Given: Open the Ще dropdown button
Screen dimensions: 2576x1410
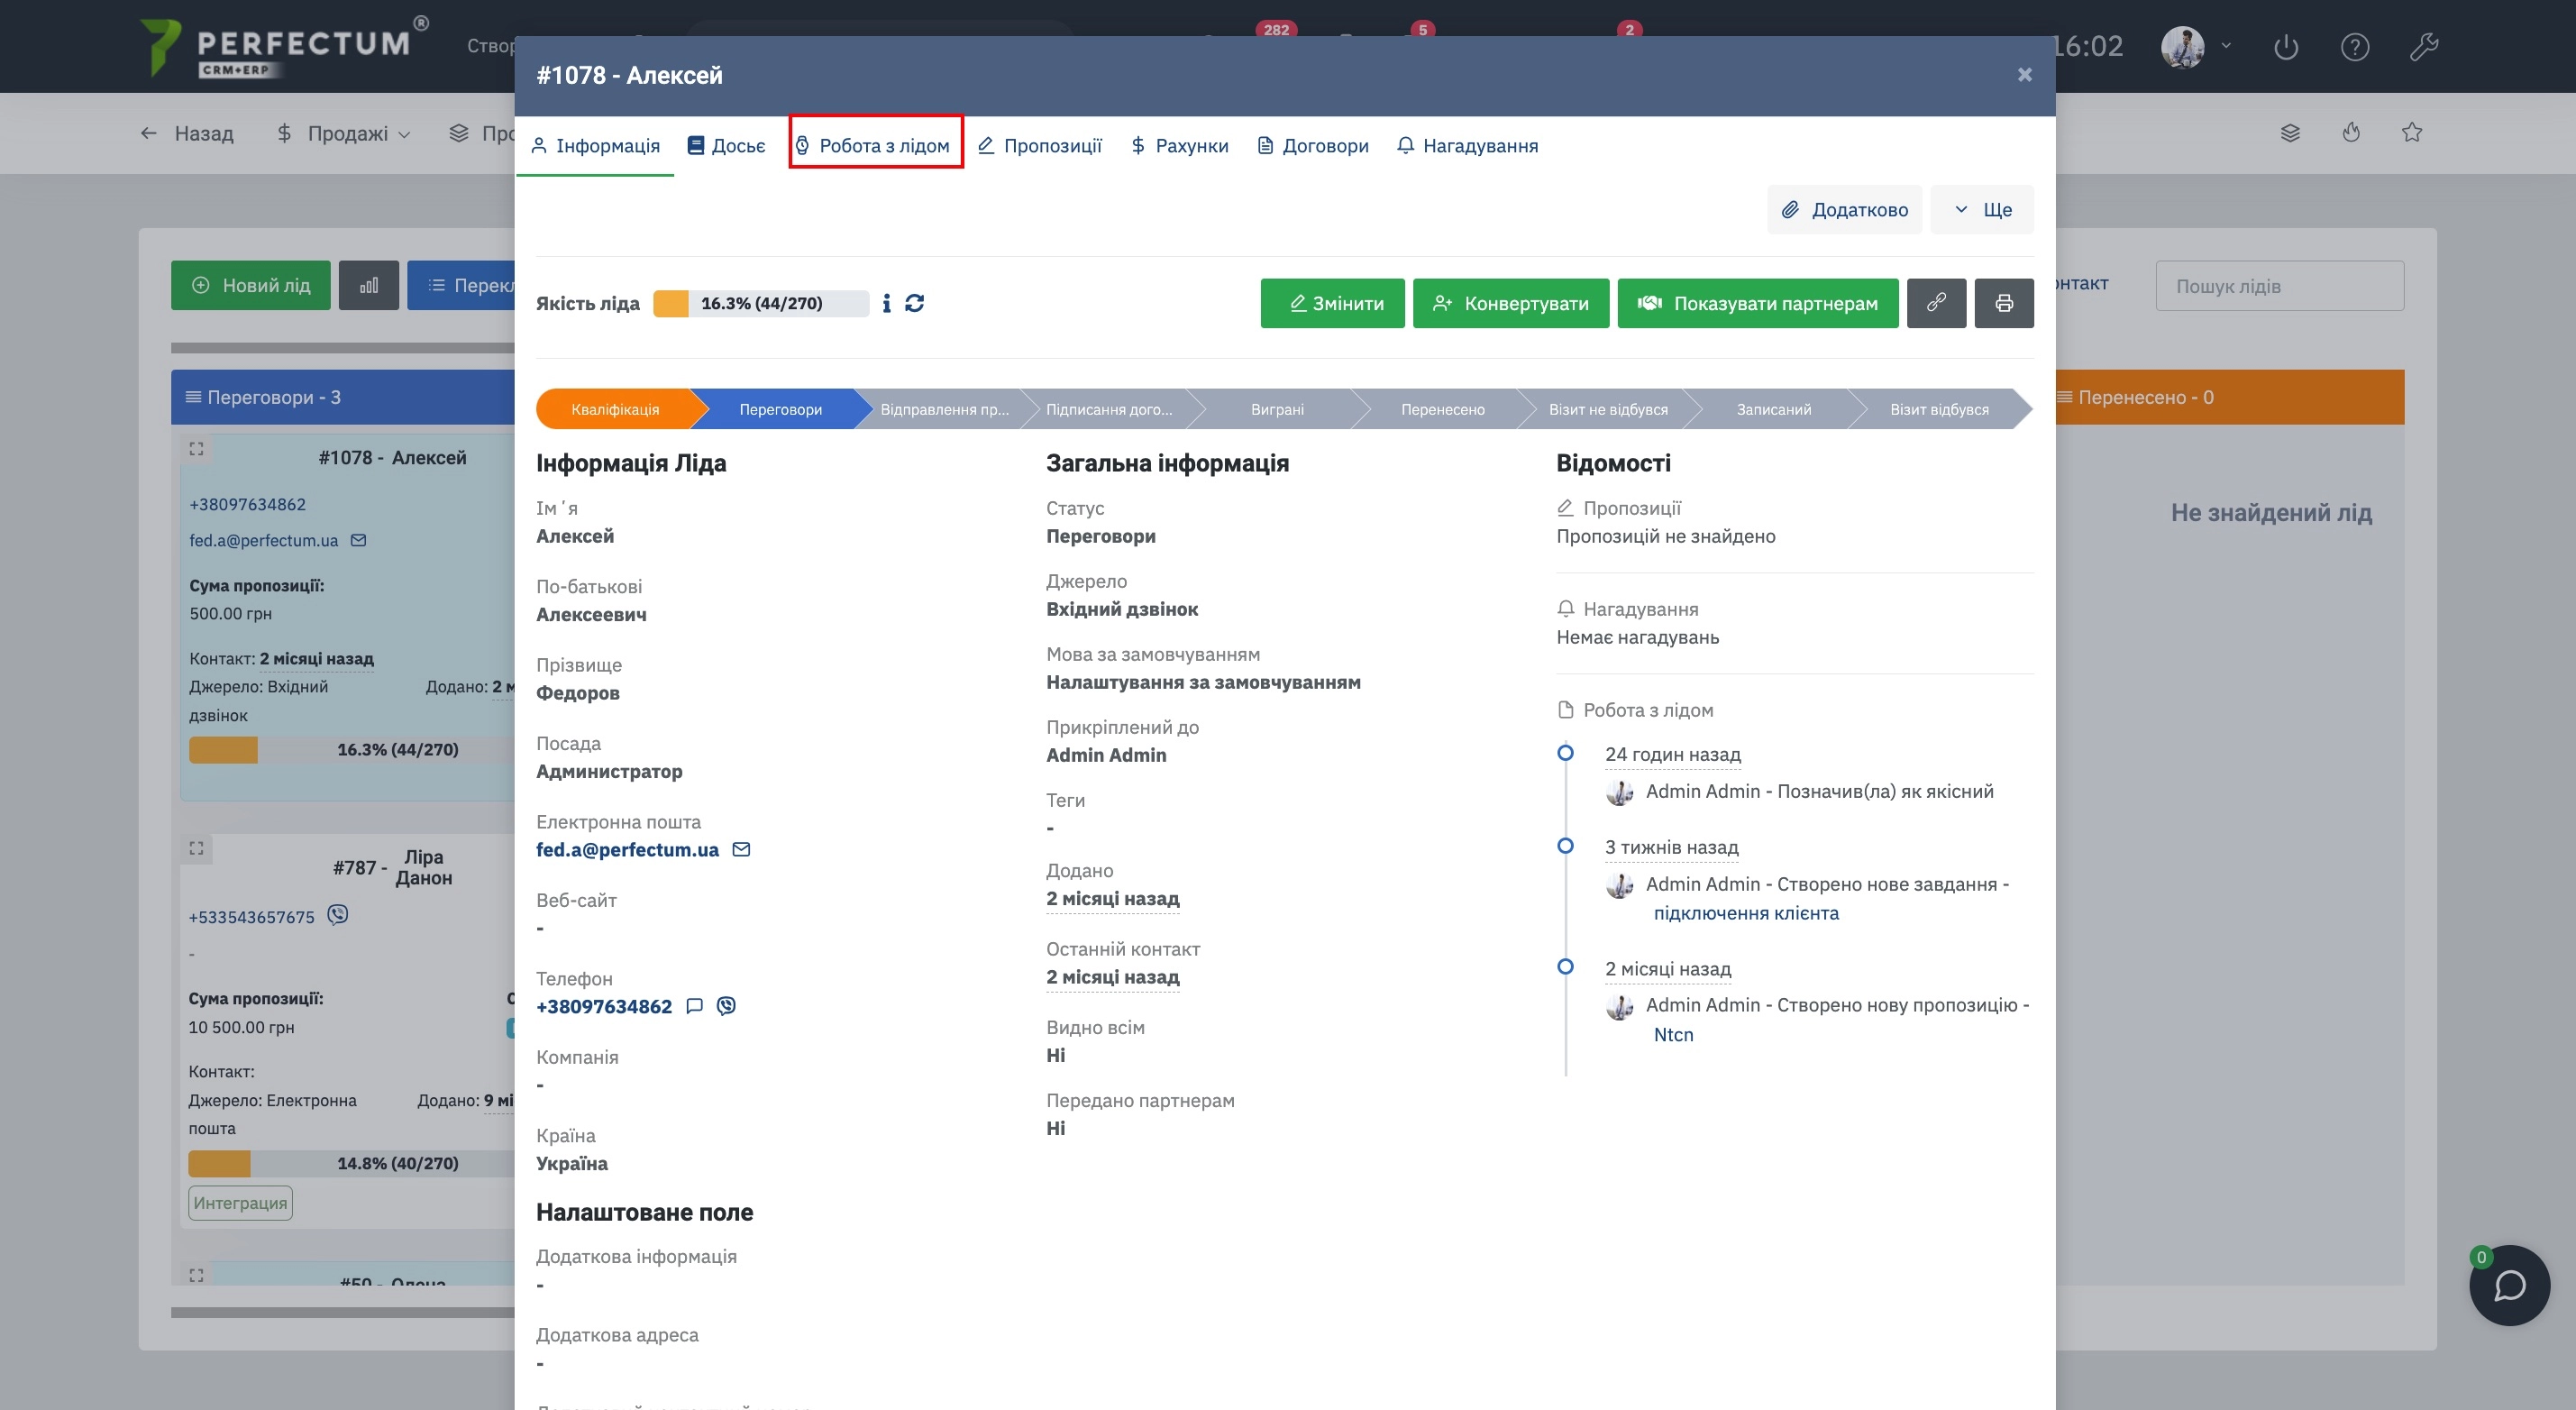Looking at the screenshot, I should click(1982, 210).
